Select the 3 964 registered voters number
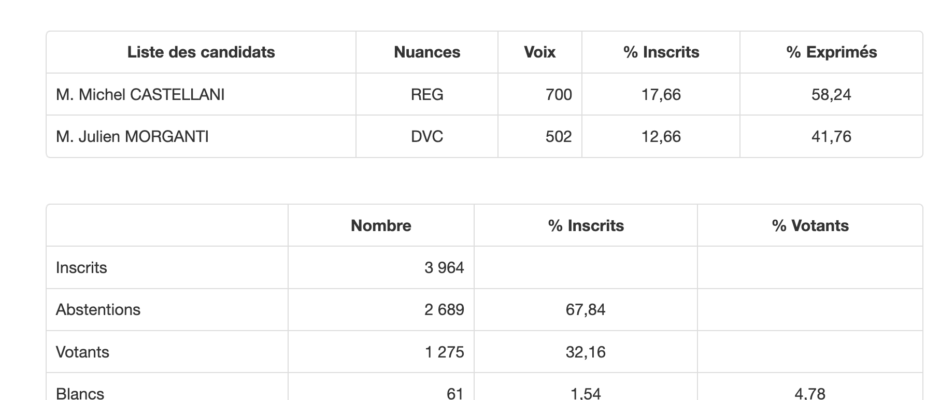 tap(444, 267)
